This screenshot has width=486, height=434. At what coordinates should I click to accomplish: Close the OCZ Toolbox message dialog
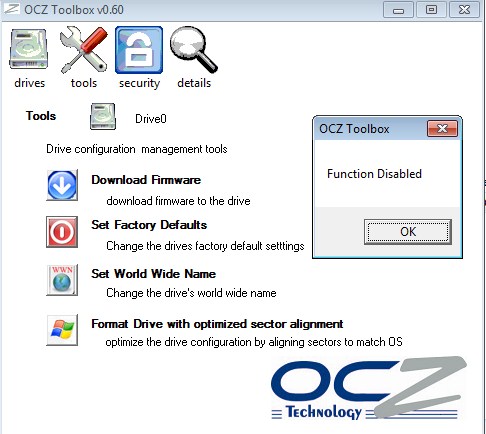442,129
